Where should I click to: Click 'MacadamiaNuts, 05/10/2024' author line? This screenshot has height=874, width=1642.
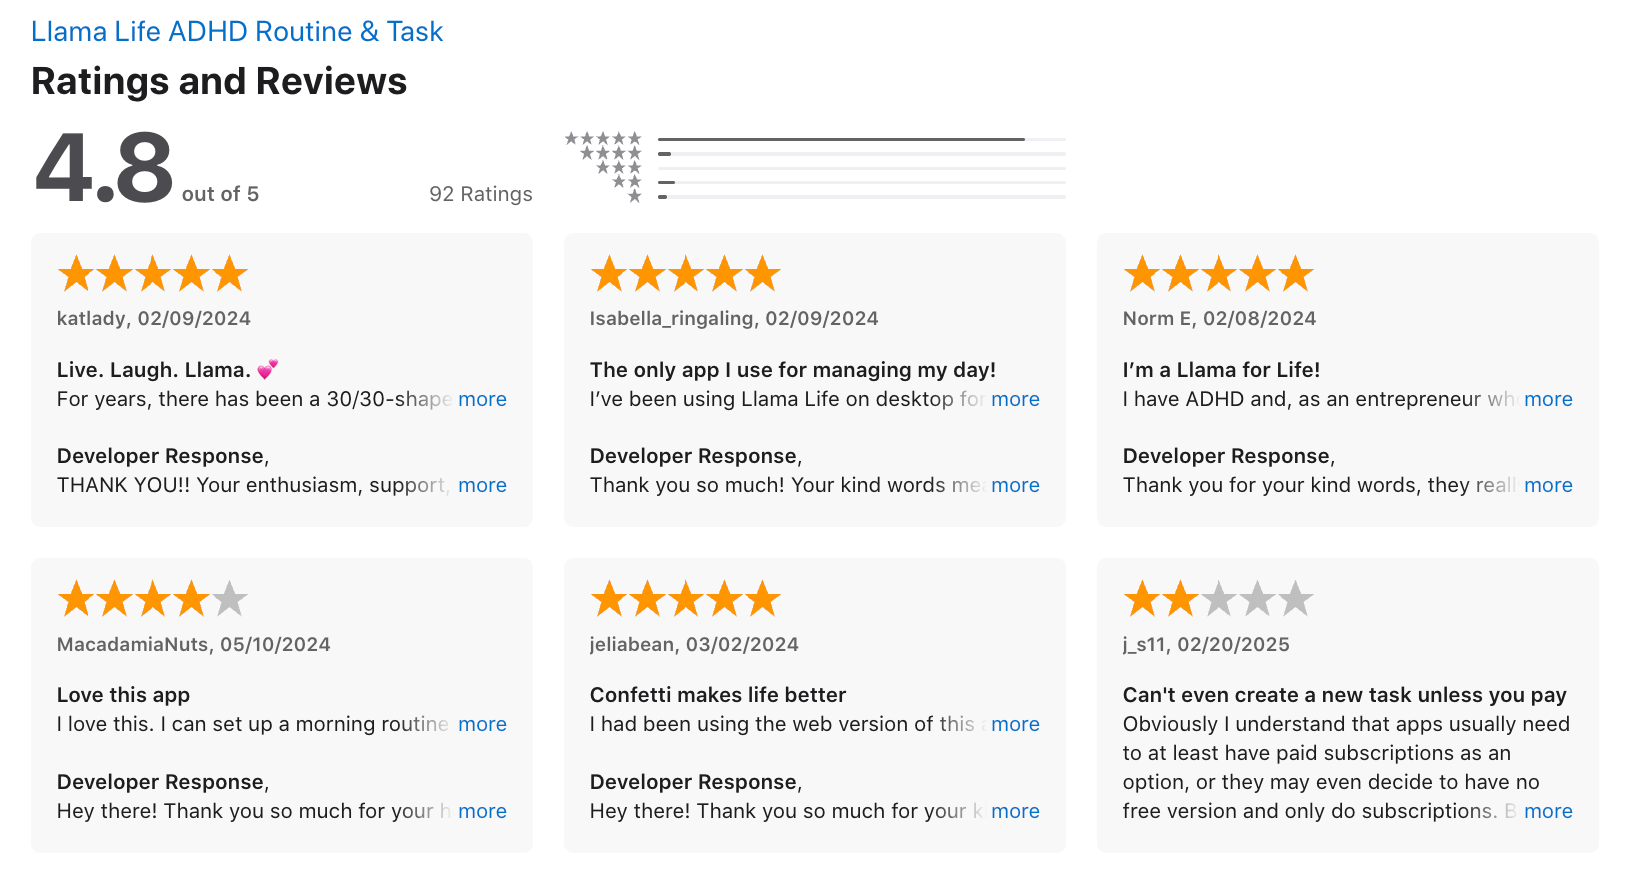click(194, 645)
